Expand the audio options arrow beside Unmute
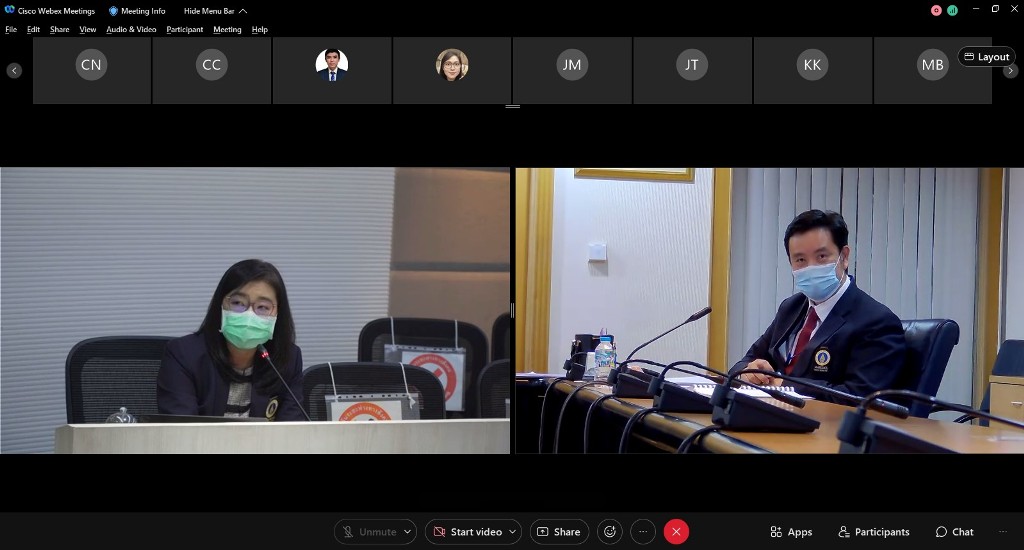Image resolution: width=1024 pixels, height=550 pixels. (x=408, y=532)
